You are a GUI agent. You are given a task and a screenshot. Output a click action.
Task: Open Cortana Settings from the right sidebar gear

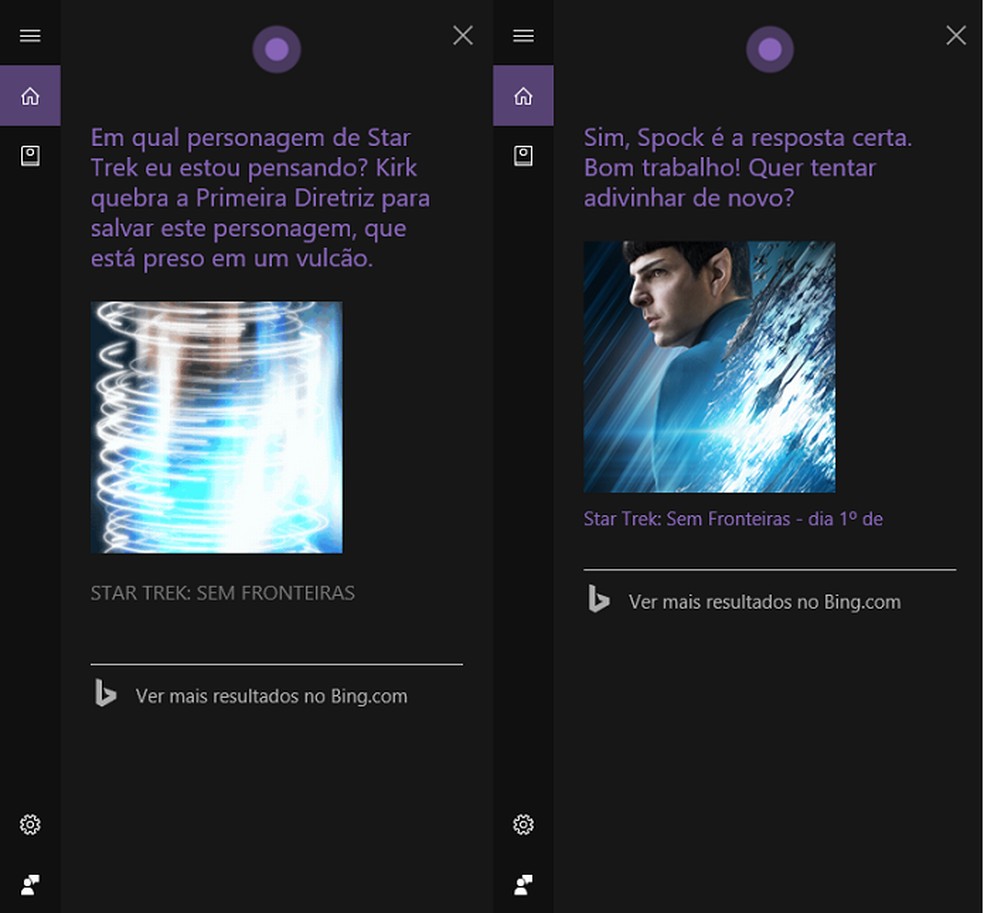coord(523,824)
